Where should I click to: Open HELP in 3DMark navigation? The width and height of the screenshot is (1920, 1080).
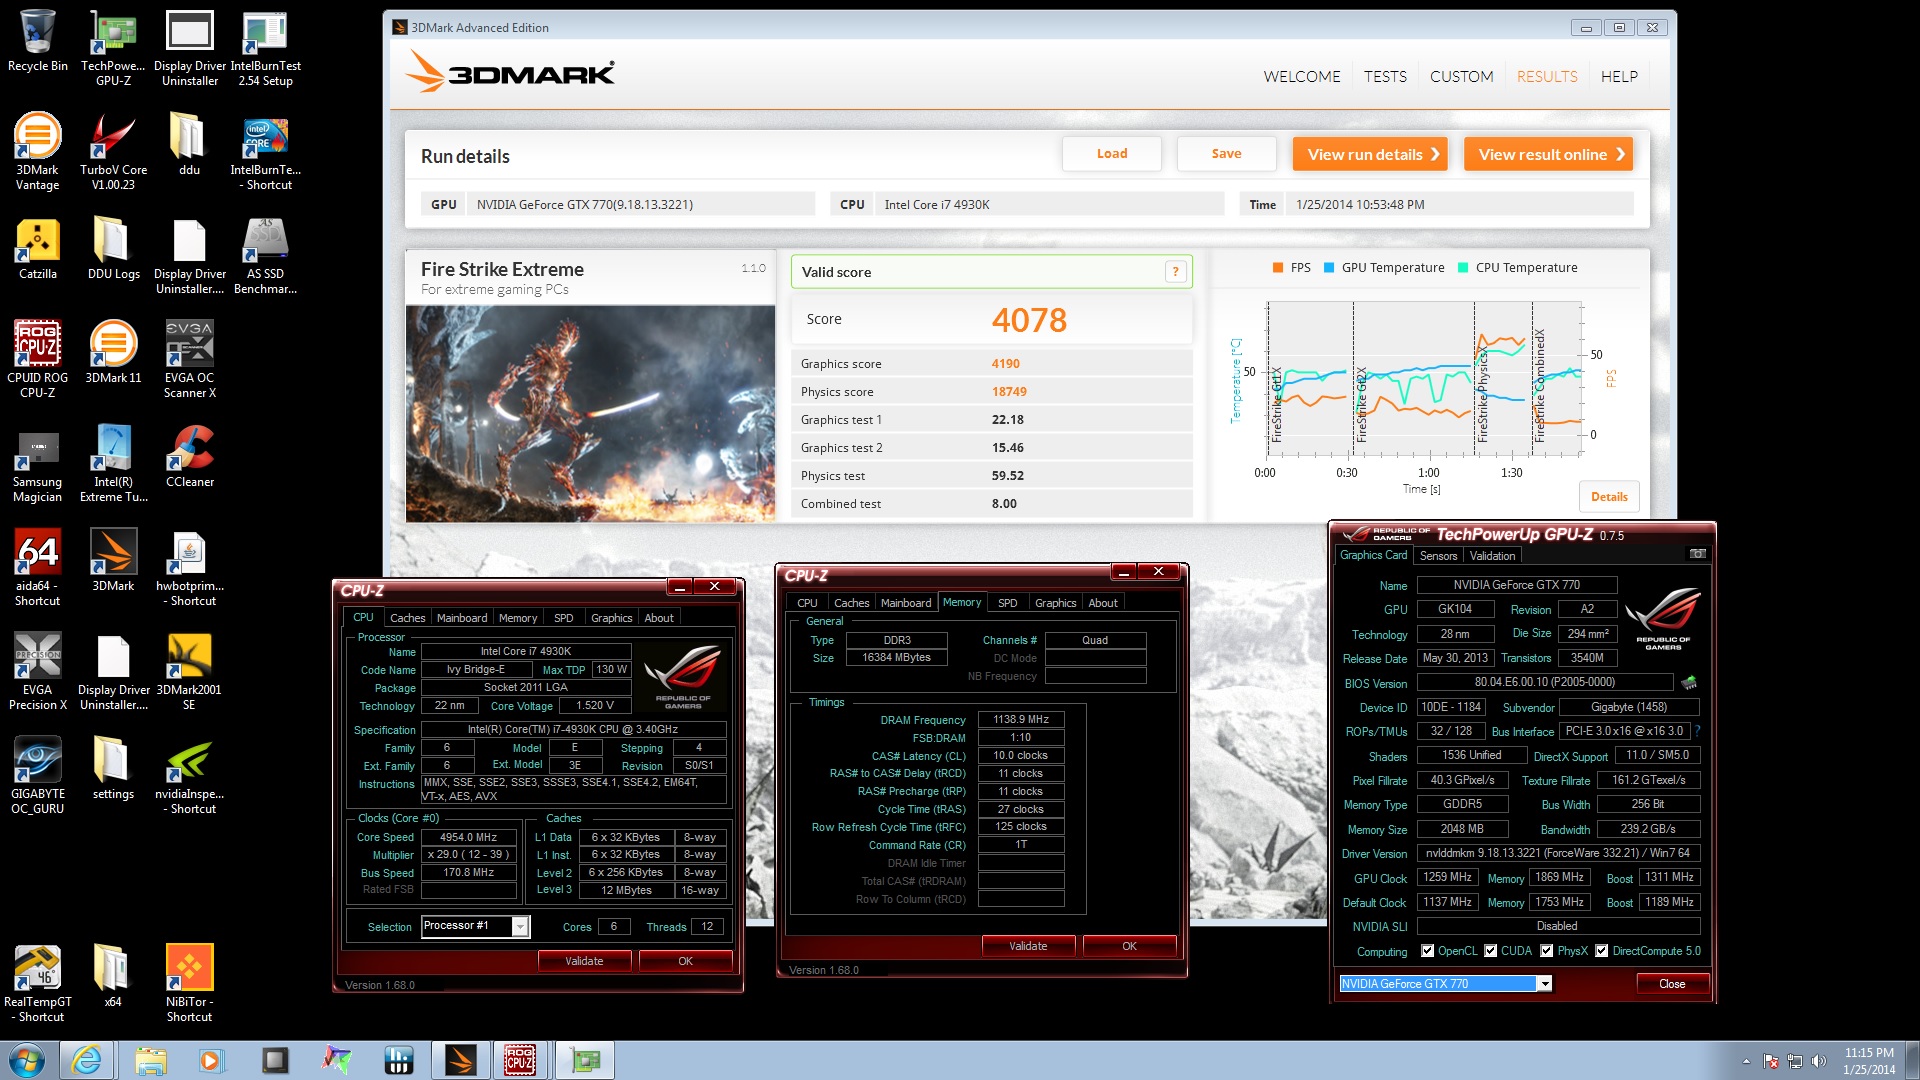(x=1619, y=76)
